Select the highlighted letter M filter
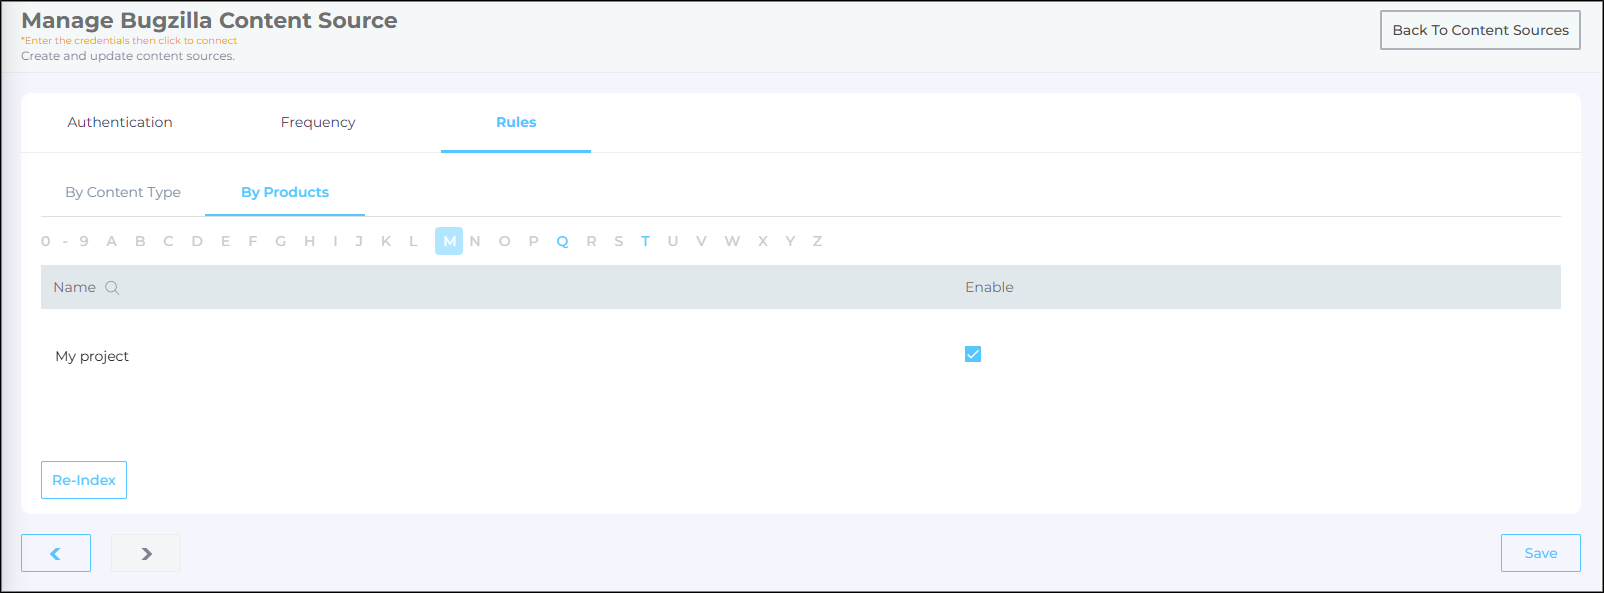Viewport: 1604px width, 593px height. (449, 241)
